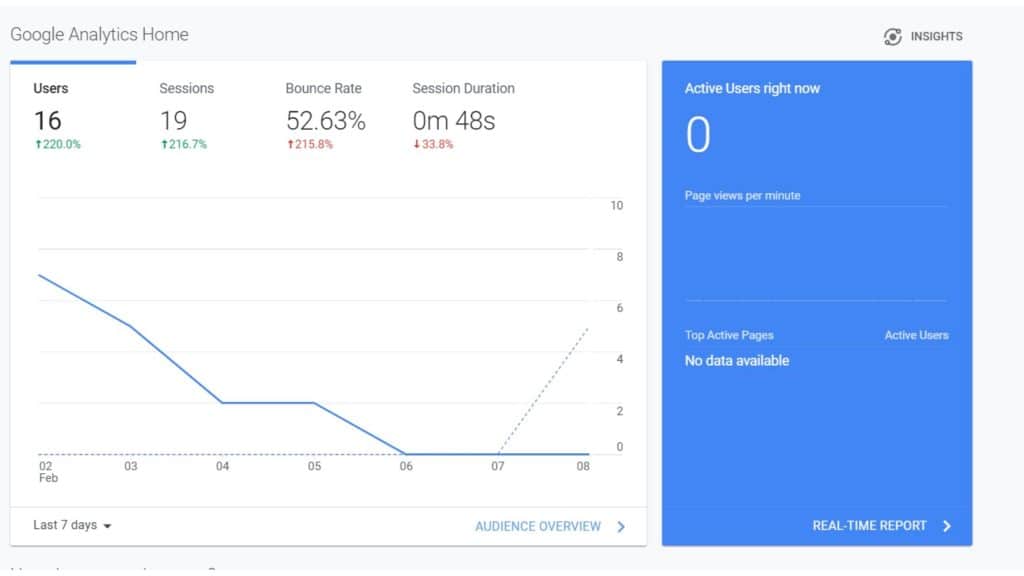Click the active users counter showing 0

(x=697, y=134)
